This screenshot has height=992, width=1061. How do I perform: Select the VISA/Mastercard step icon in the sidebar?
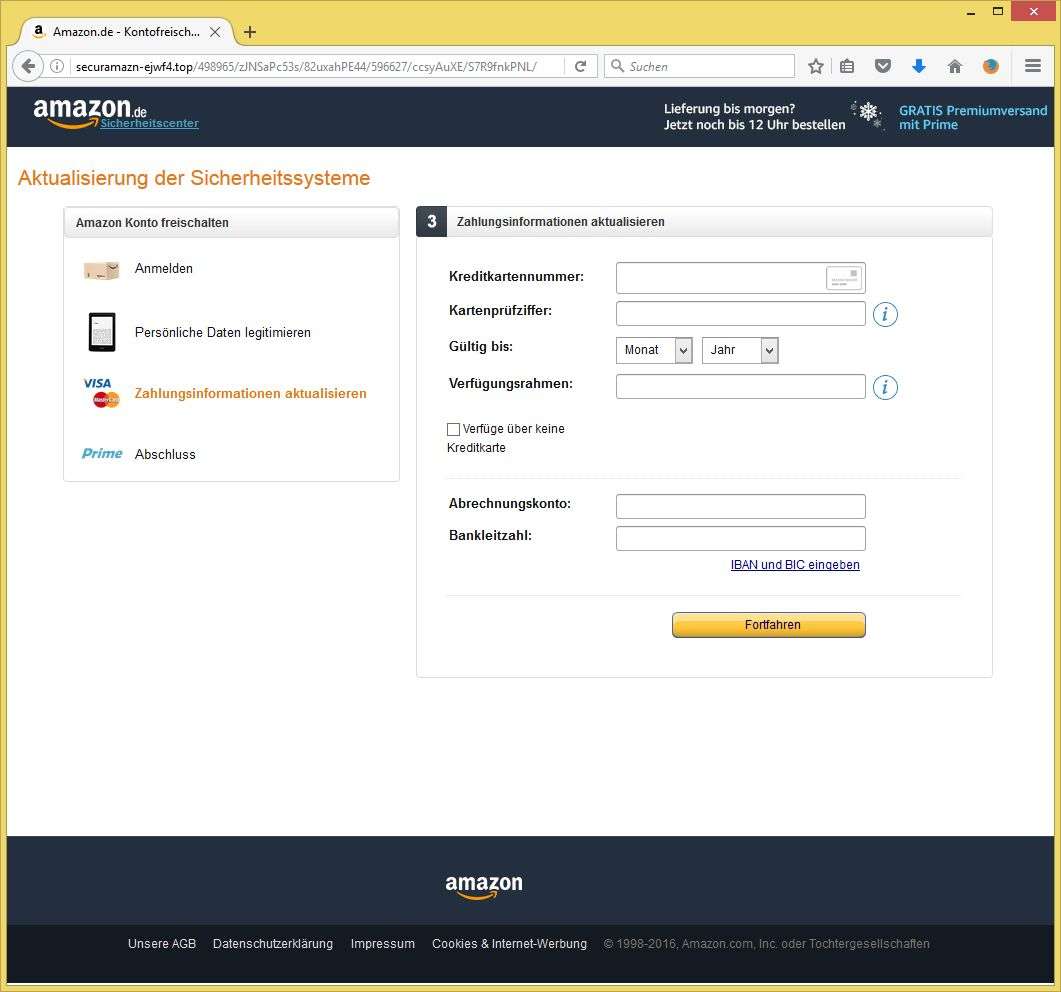[100, 393]
